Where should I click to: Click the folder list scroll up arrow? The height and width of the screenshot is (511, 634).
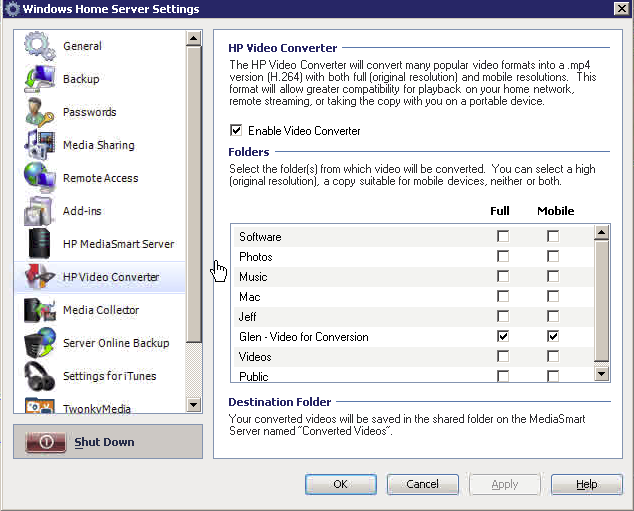pos(602,232)
